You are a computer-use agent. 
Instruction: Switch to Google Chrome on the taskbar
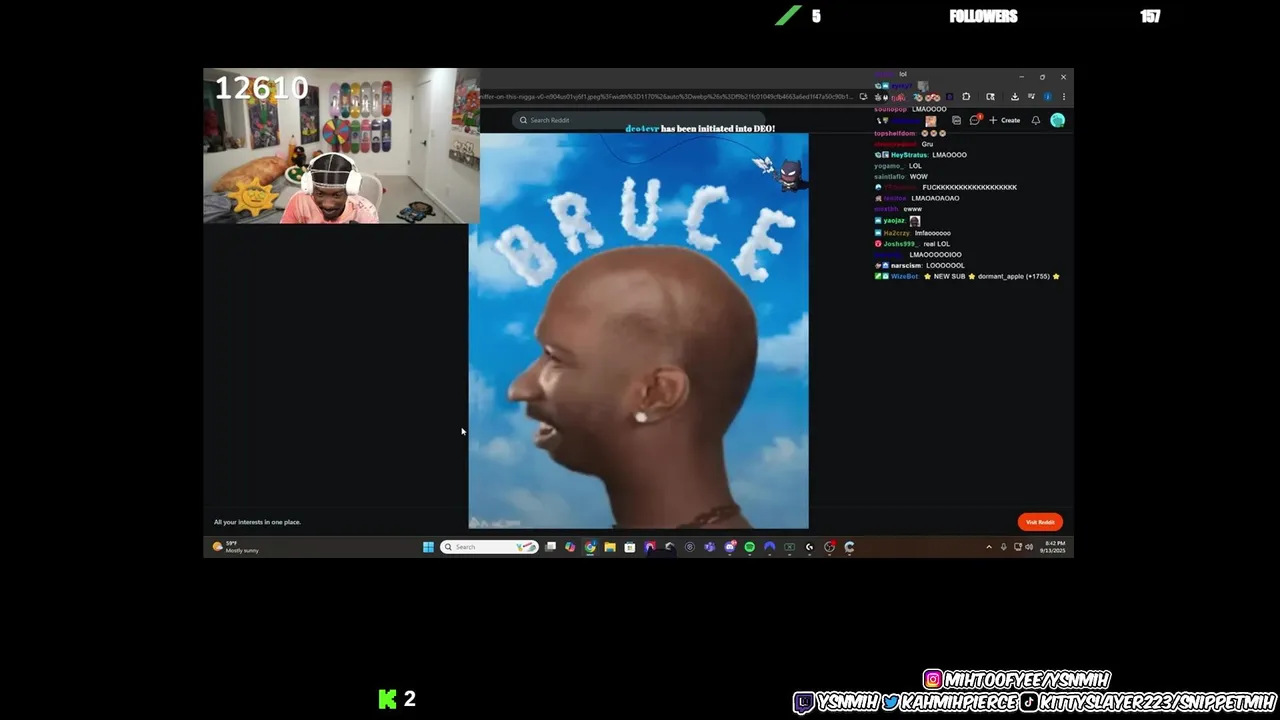tap(590, 547)
